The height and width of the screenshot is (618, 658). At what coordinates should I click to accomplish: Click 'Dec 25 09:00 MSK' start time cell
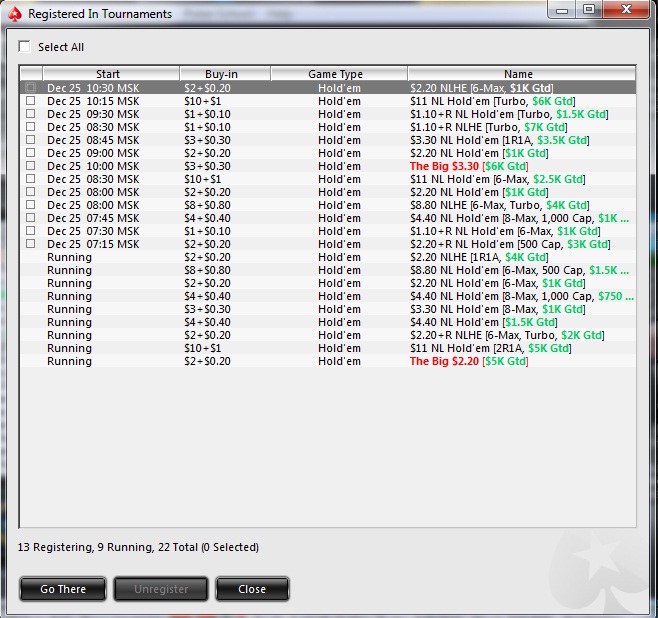93,153
